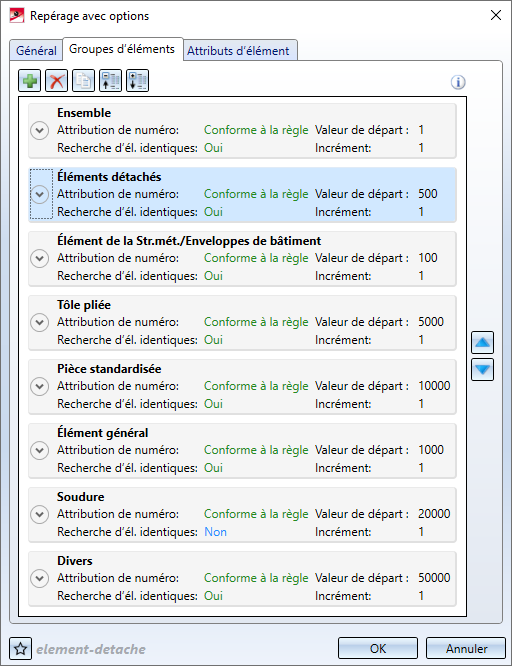Image resolution: width=512 pixels, height=666 pixels.
Task: Expand the Élément de la Str.mét. group chevron
Action: click(40, 258)
